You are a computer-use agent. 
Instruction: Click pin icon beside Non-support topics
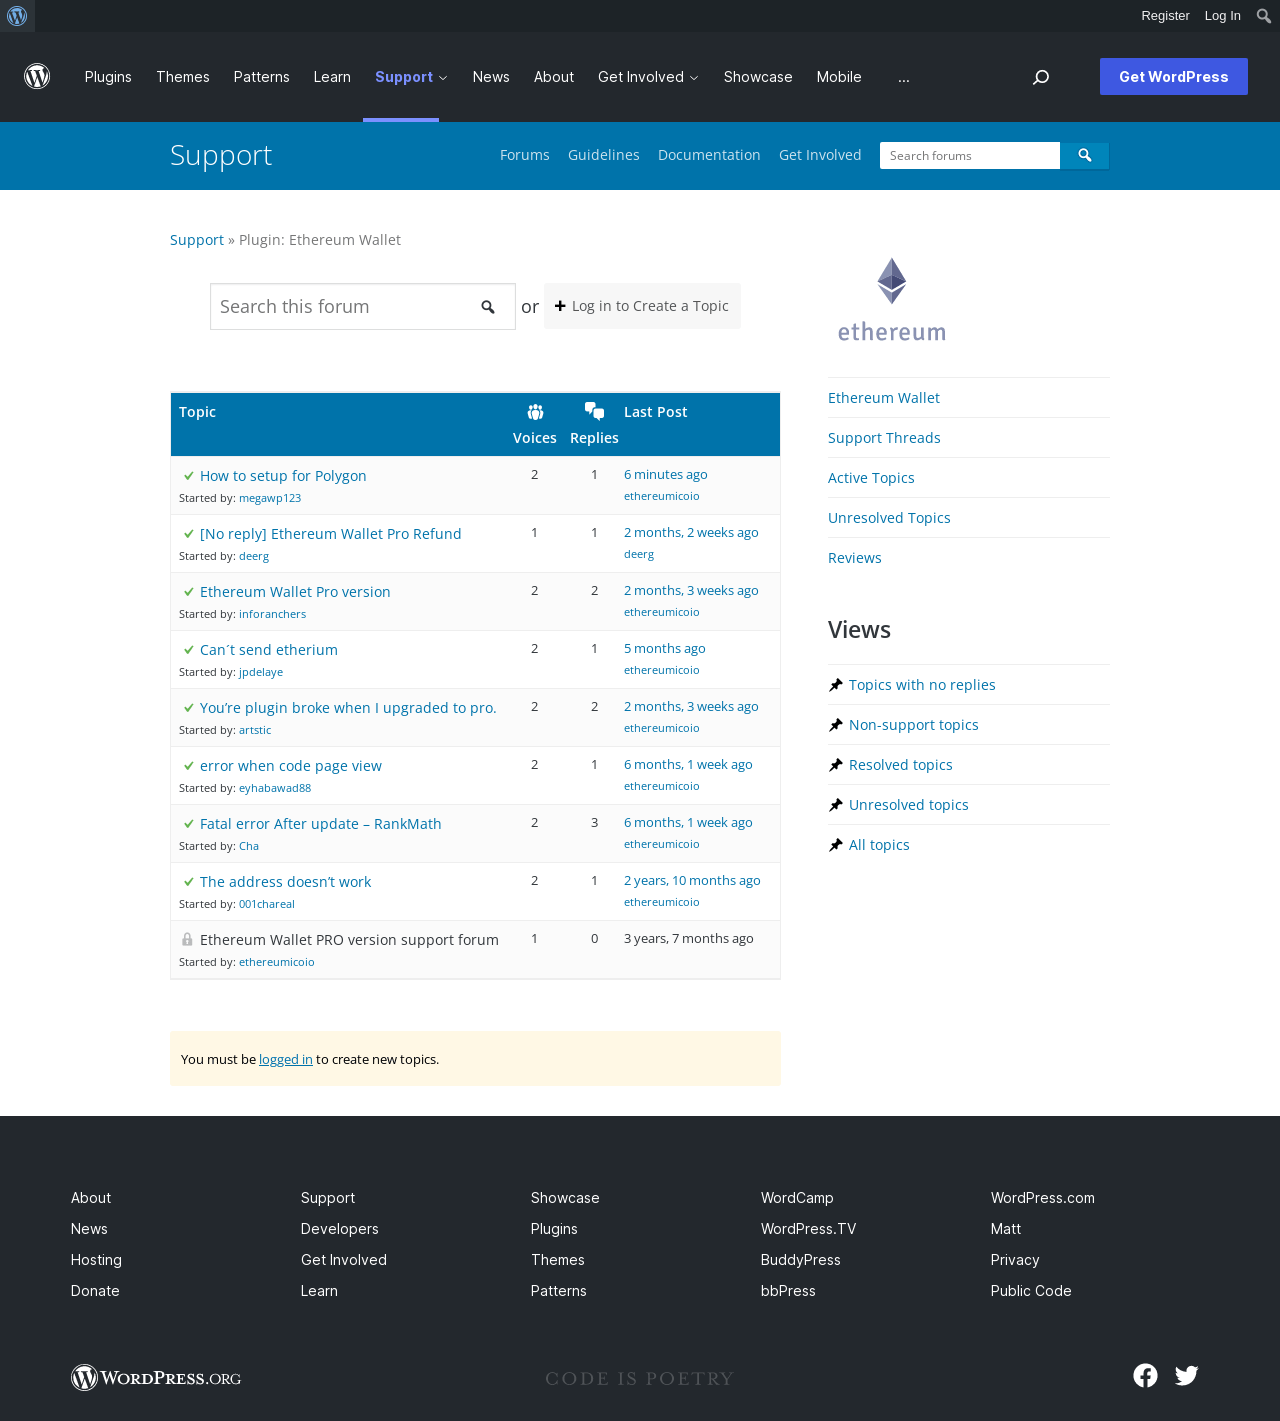(836, 725)
